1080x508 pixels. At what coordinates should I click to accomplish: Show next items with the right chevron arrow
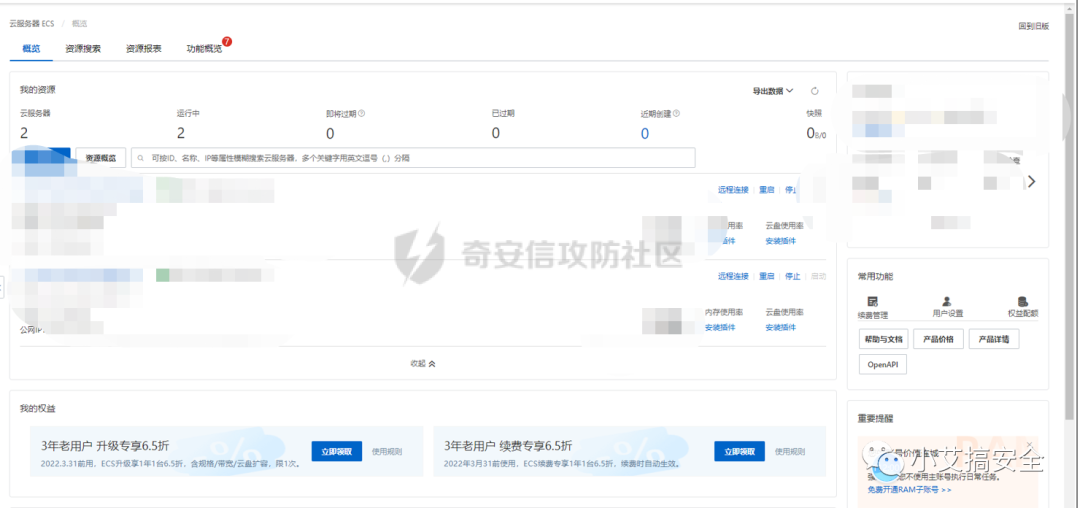1031,182
